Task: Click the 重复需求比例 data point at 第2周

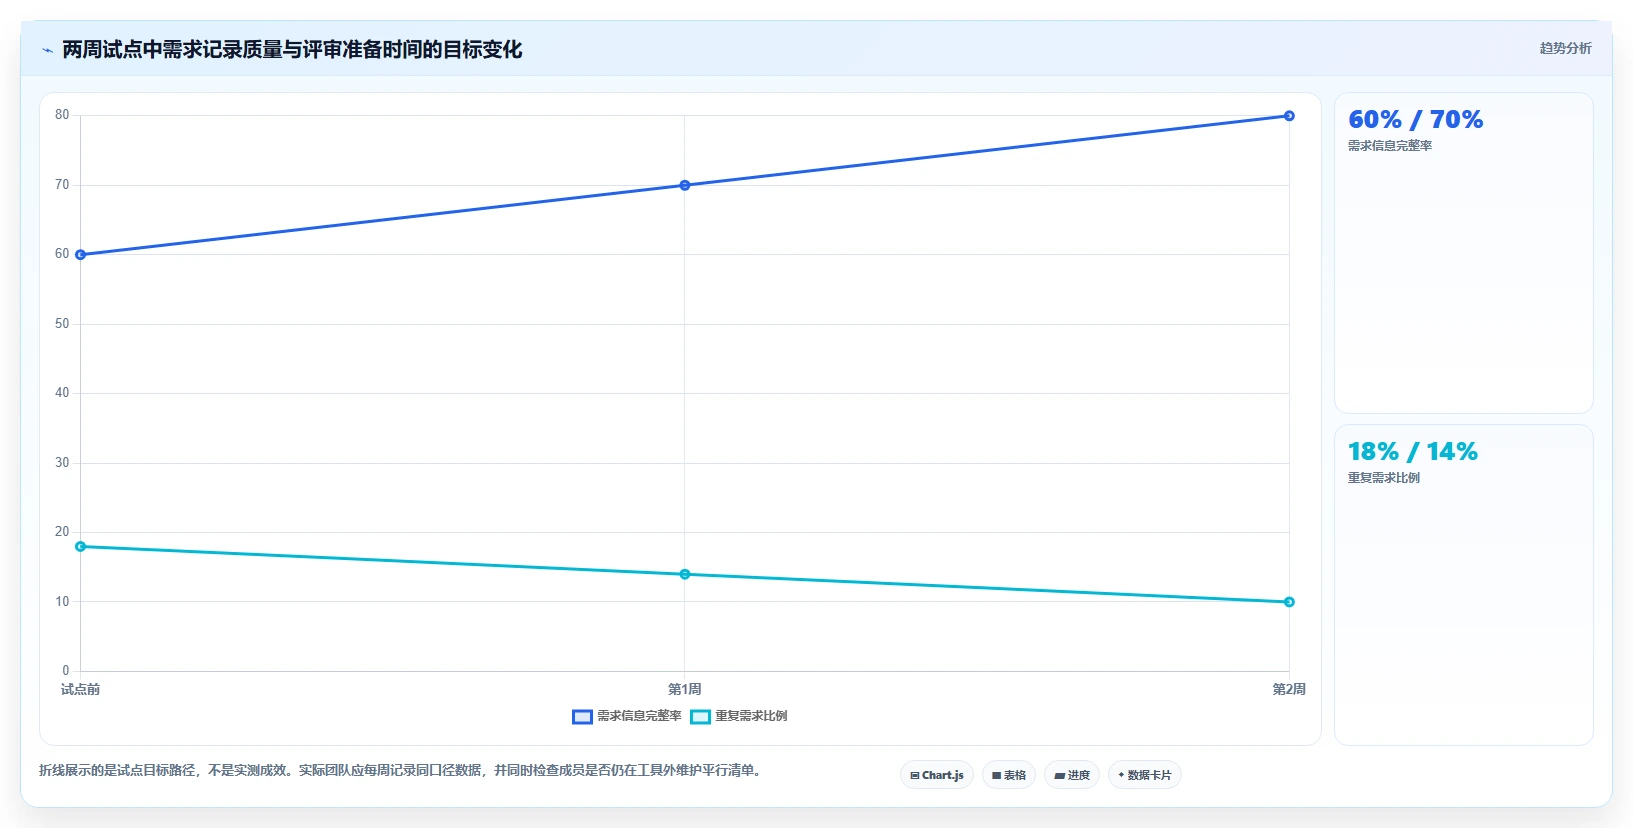Action: [x=1289, y=602]
